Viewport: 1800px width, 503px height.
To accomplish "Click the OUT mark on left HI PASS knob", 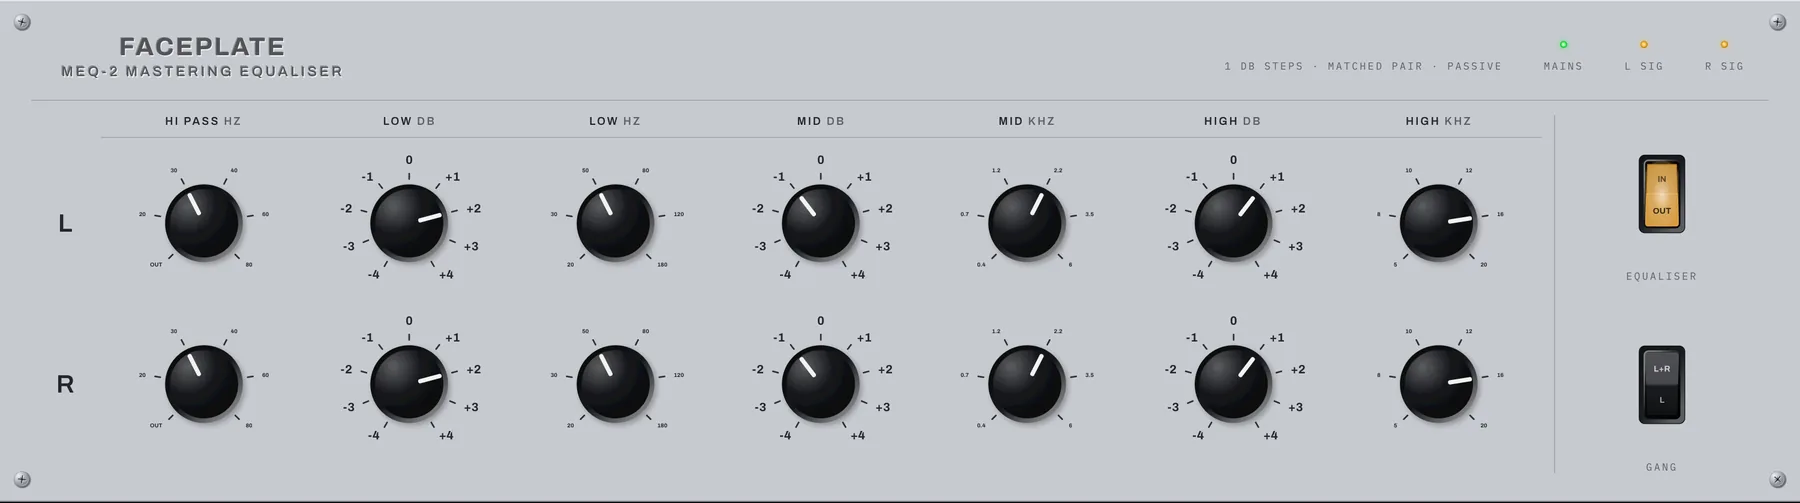I will pos(156,265).
